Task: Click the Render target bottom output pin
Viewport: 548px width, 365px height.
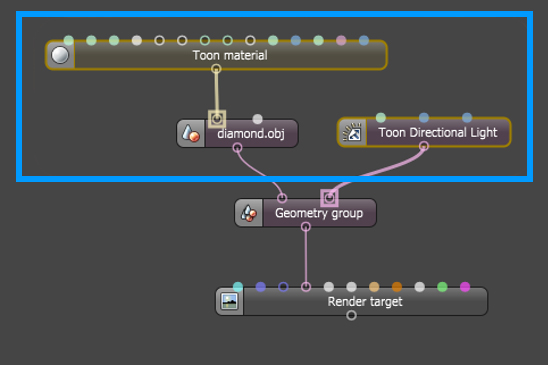Action: click(351, 315)
